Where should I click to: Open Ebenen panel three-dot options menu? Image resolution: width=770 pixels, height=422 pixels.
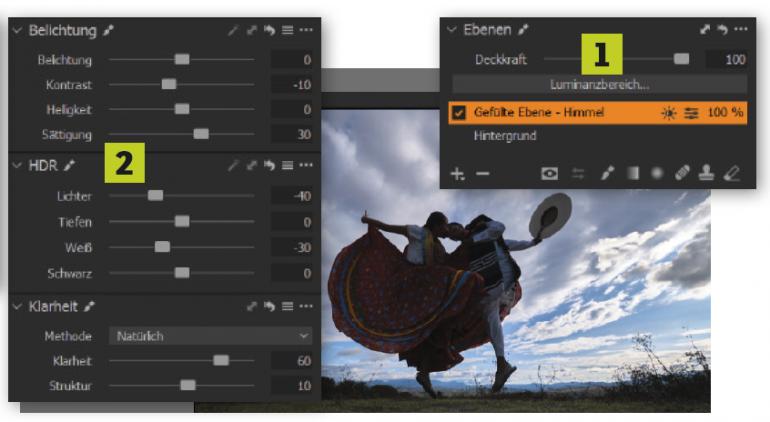740,30
